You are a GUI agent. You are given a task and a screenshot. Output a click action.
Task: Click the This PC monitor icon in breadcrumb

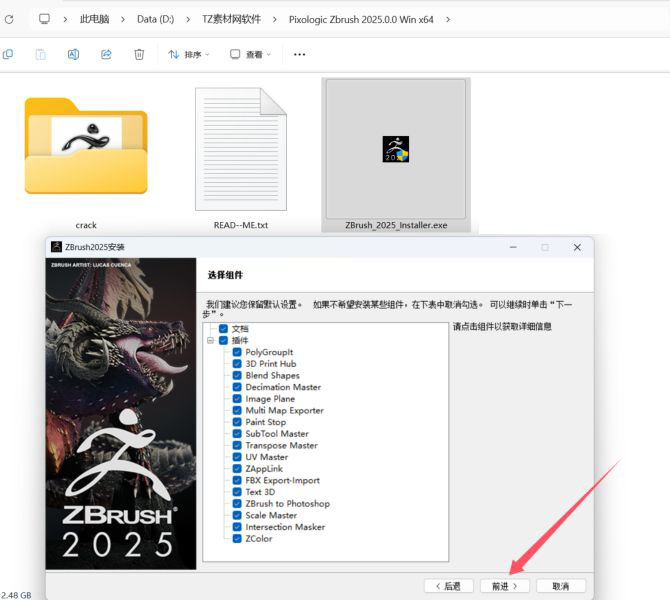[x=44, y=19]
